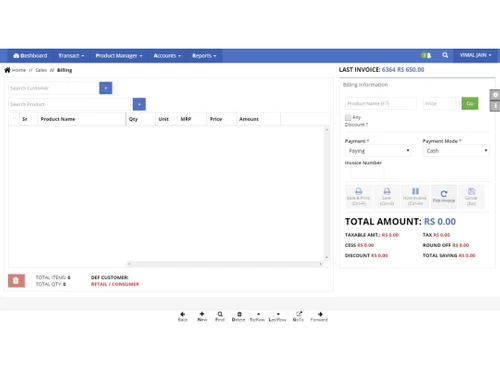
Task: Click the Cancel (Esc) button
Action: (471, 197)
